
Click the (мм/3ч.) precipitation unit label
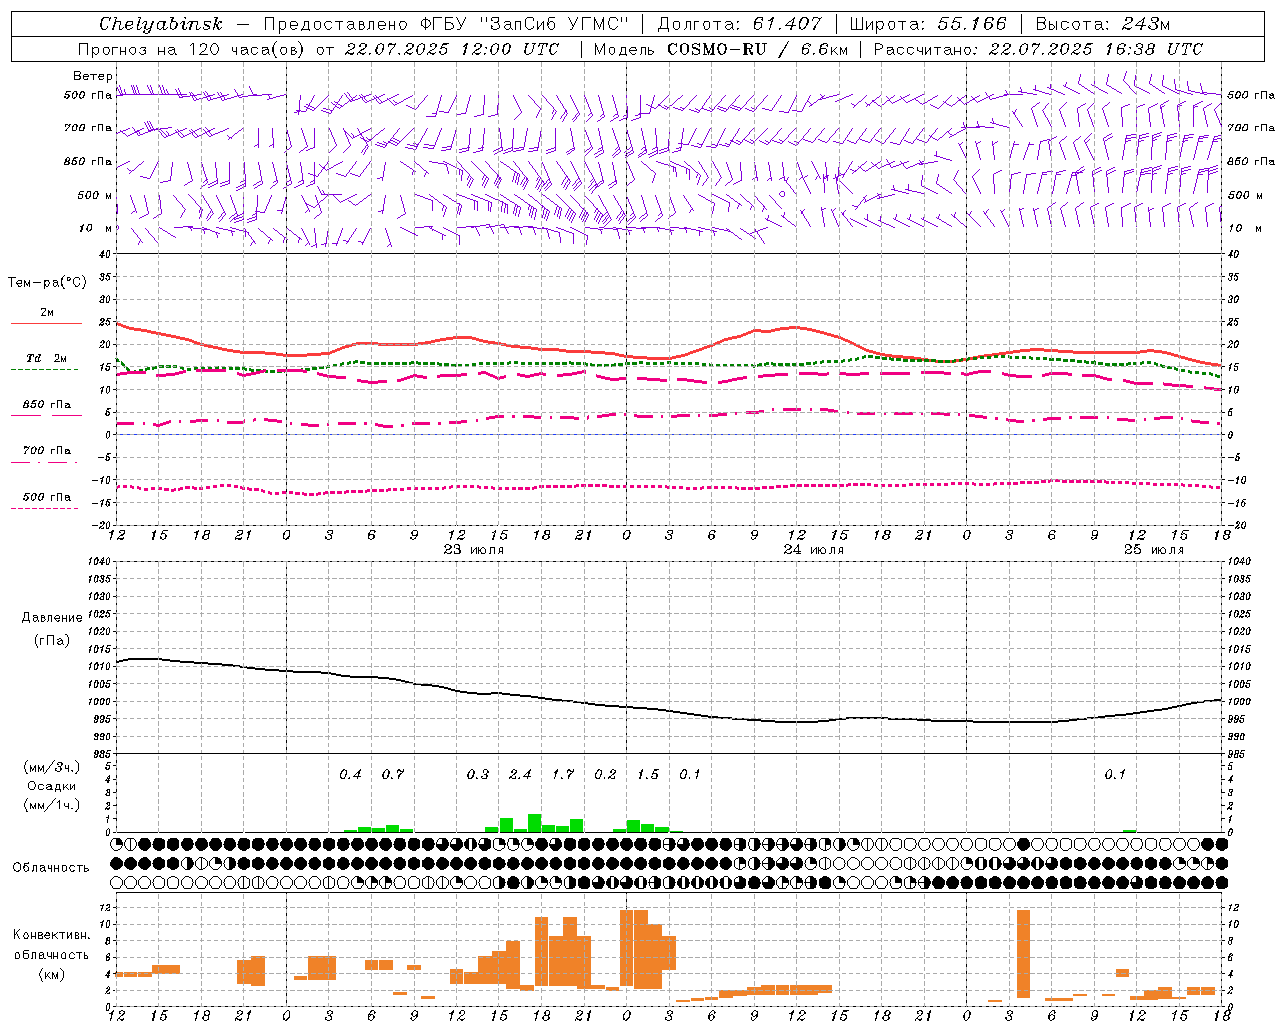pos(52,767)
